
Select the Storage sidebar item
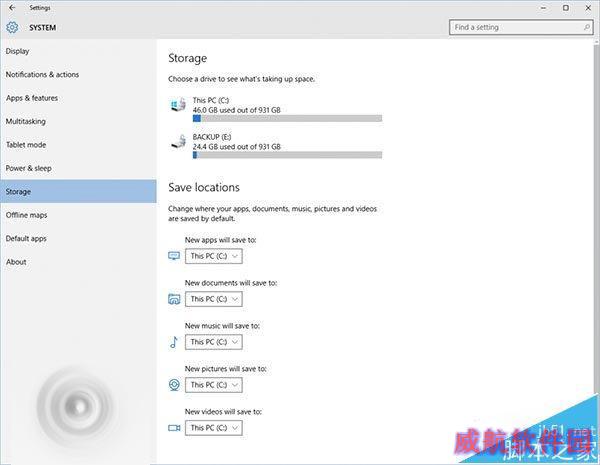(x=78, y=191)
